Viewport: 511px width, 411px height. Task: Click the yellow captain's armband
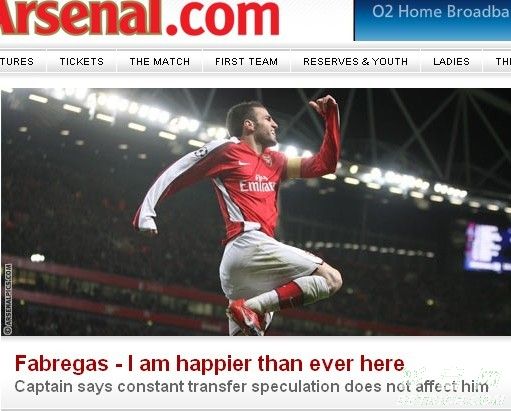[294, 168]
